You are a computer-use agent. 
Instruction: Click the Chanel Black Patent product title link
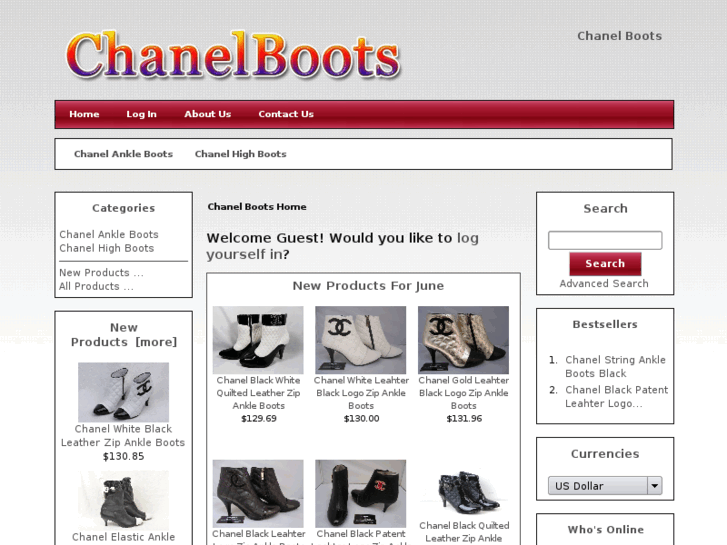361,536
